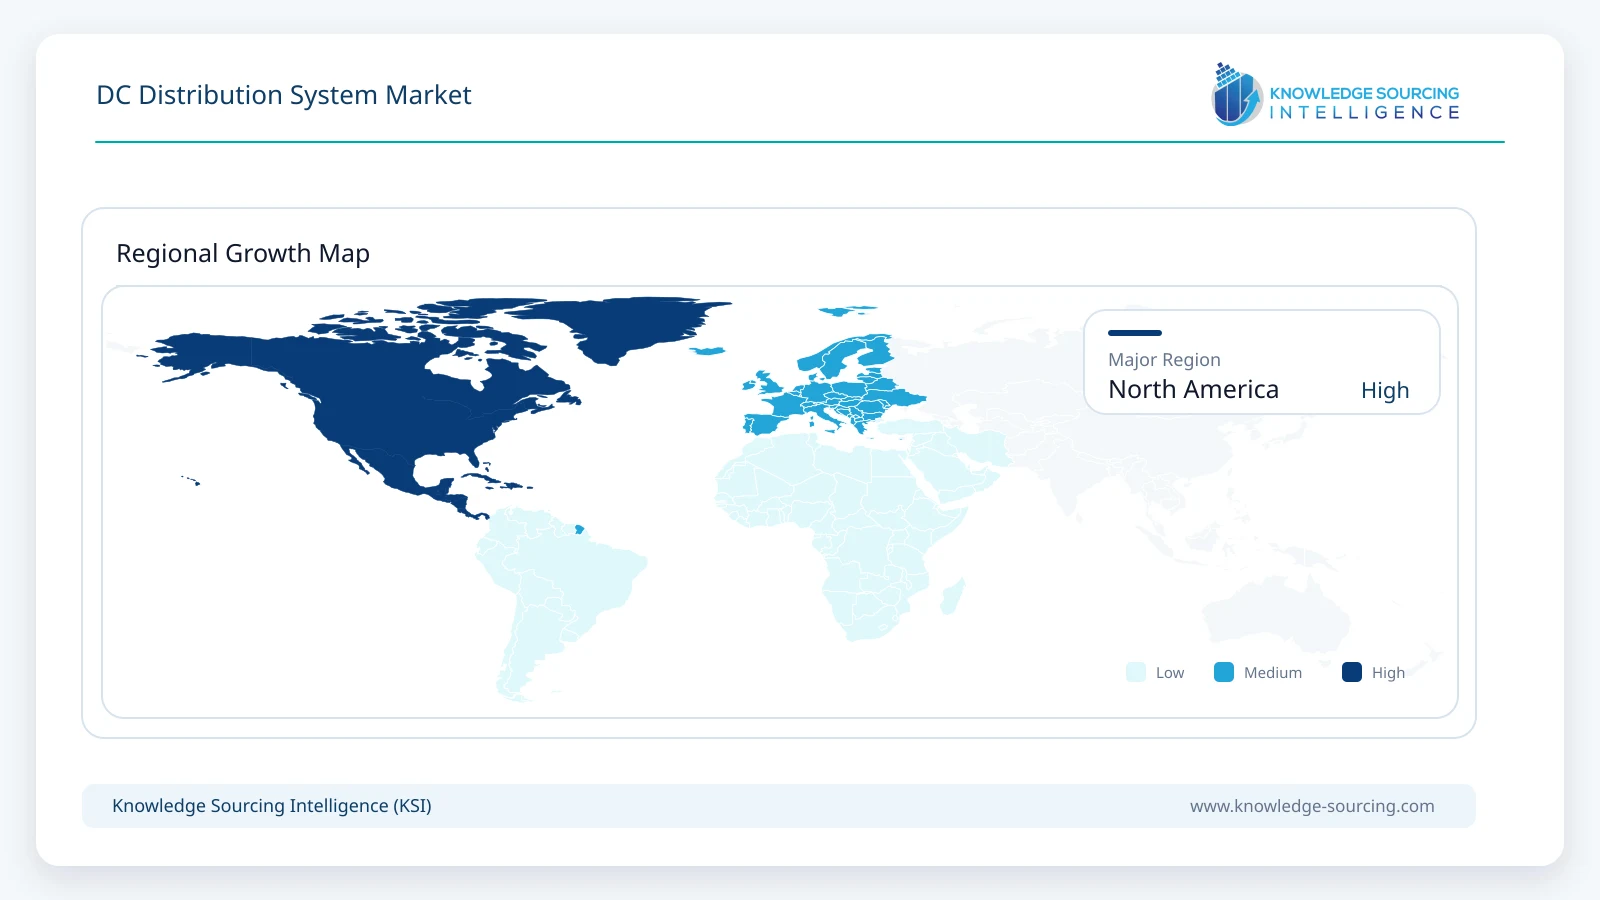Click the 'North America' region name
This screenshot has height=900, width=1600.
[1193, 389]
